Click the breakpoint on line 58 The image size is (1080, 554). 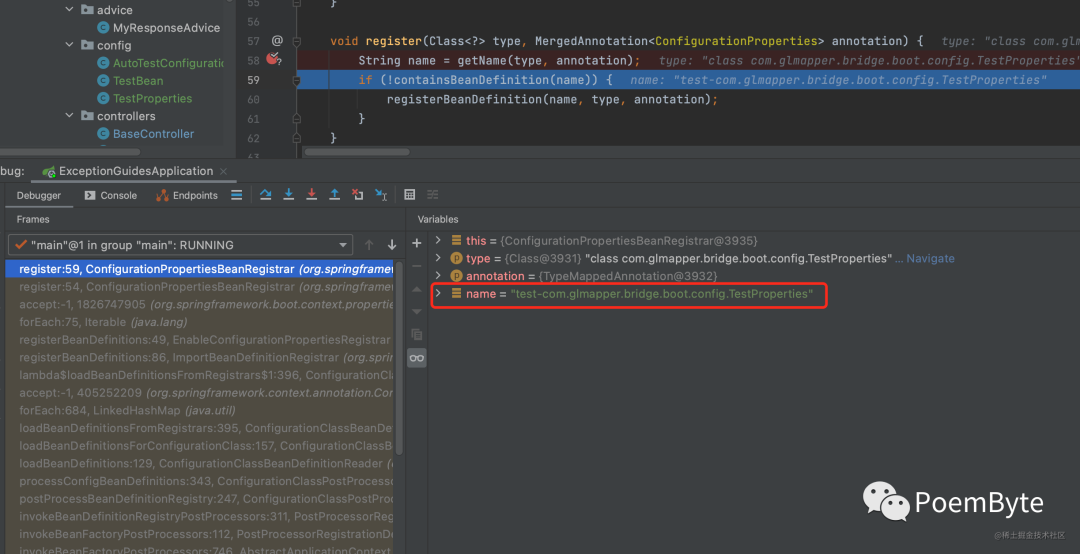[x=273, y=59]
